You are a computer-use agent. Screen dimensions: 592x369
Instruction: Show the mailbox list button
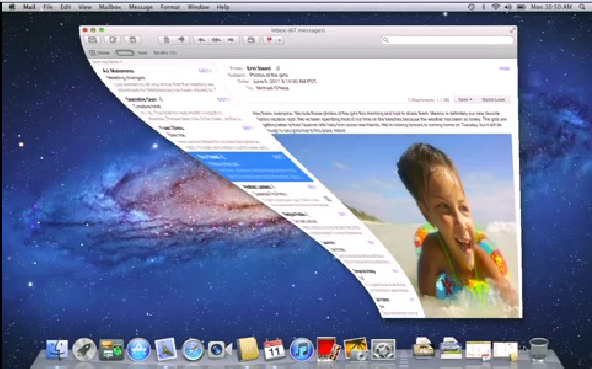[100, 53]
